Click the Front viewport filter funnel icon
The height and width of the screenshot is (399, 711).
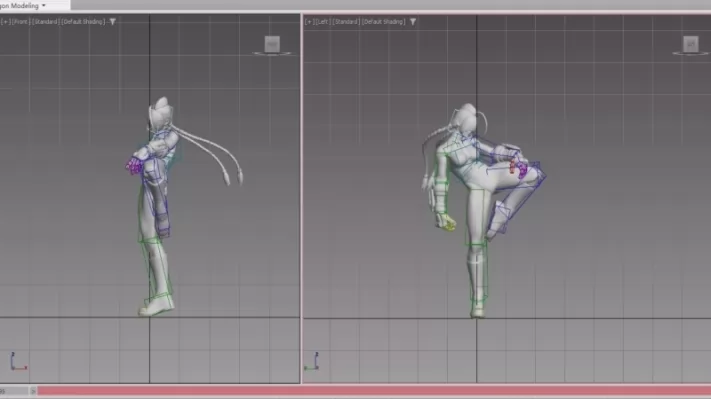click(x=112, y=21)
